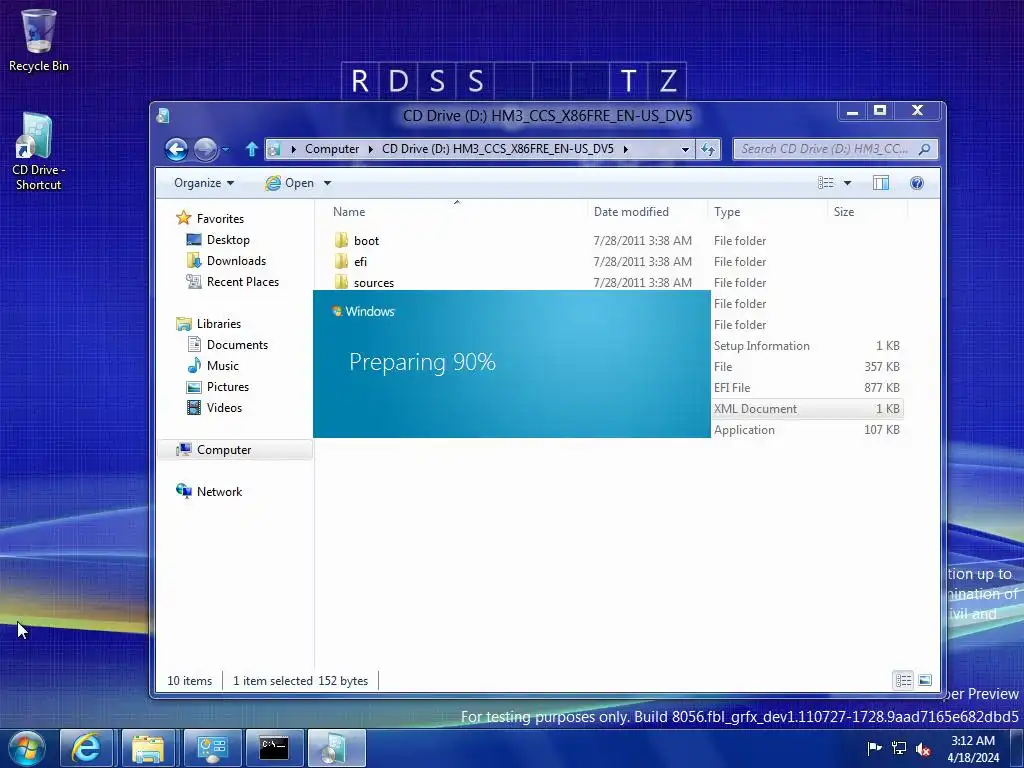The width and height of the screenshot is (1024, 768).
Task: Select the EFI File 877 KB row
Action: [807, 387]
